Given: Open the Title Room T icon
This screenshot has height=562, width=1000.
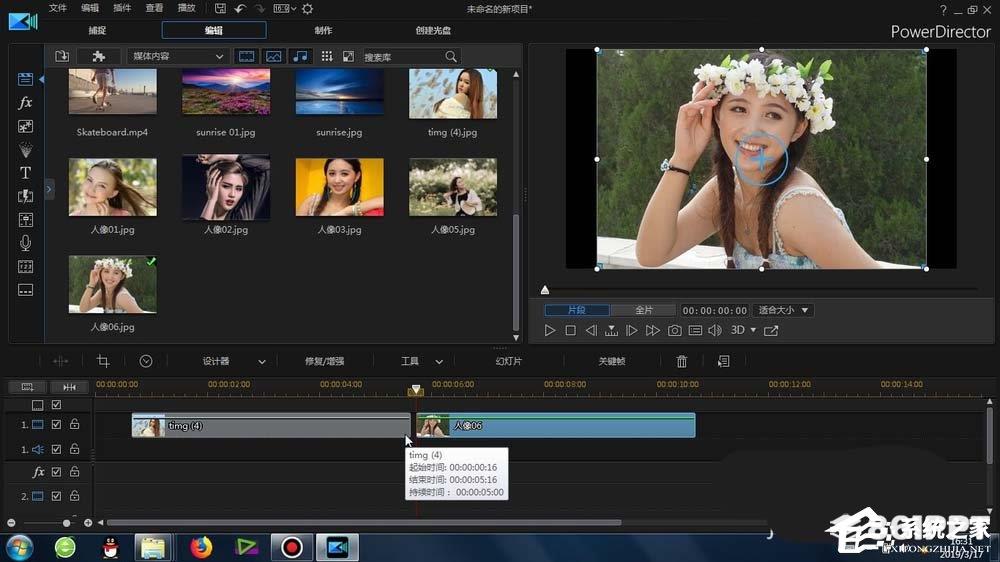Looking at the screenshot, I should pyautogui.click(x=25, y=173).
